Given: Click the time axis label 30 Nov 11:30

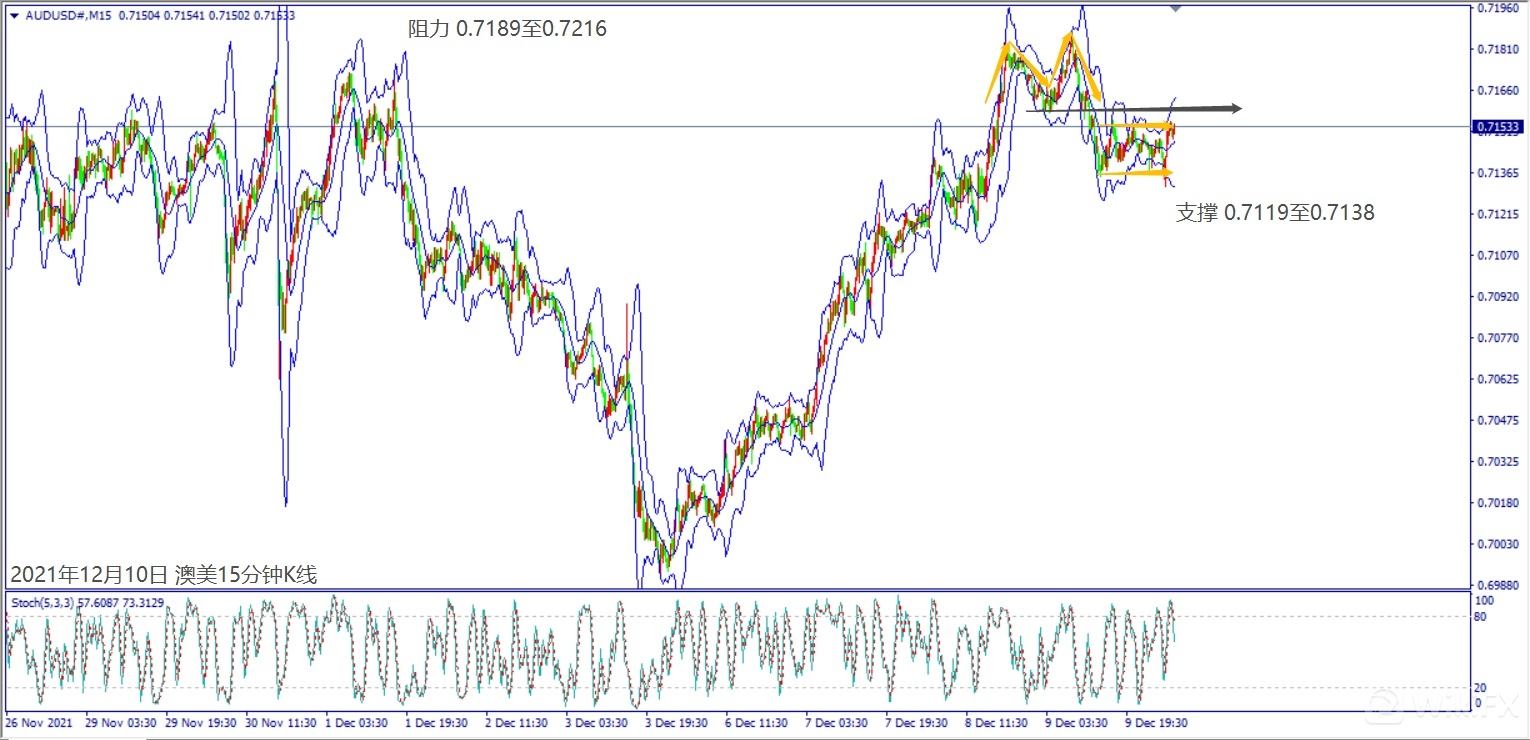Looking at the screenshot, I should point(282,722).
